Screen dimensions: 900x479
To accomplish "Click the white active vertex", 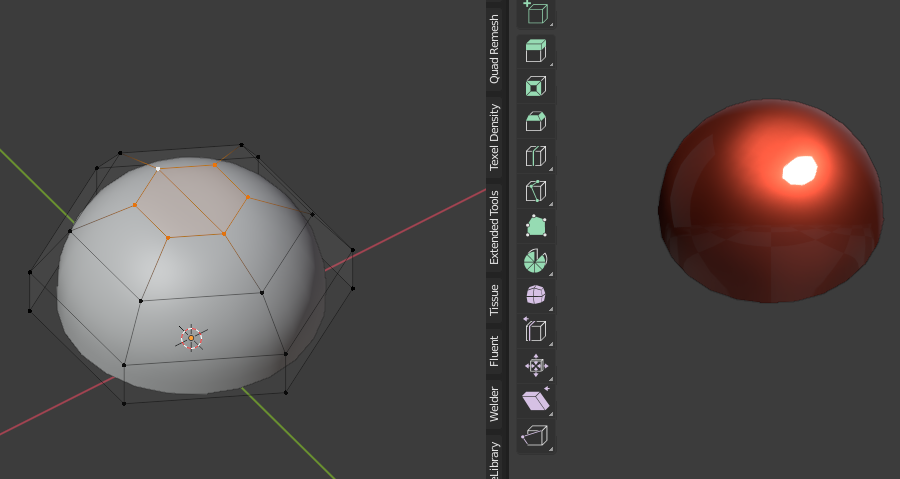I will coord(158,169).
